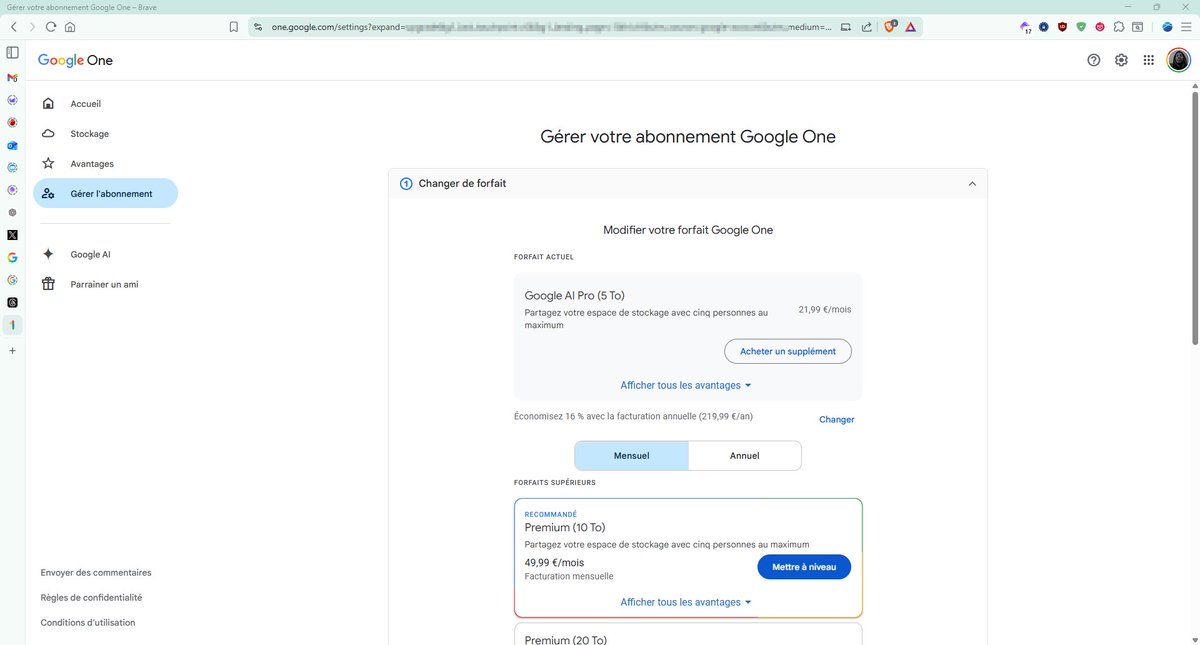Viewport: 1200px width, 645px height.
Task: Open Envoyer des commentaires link
Action: pyautogui.click(x=96, y=572)
